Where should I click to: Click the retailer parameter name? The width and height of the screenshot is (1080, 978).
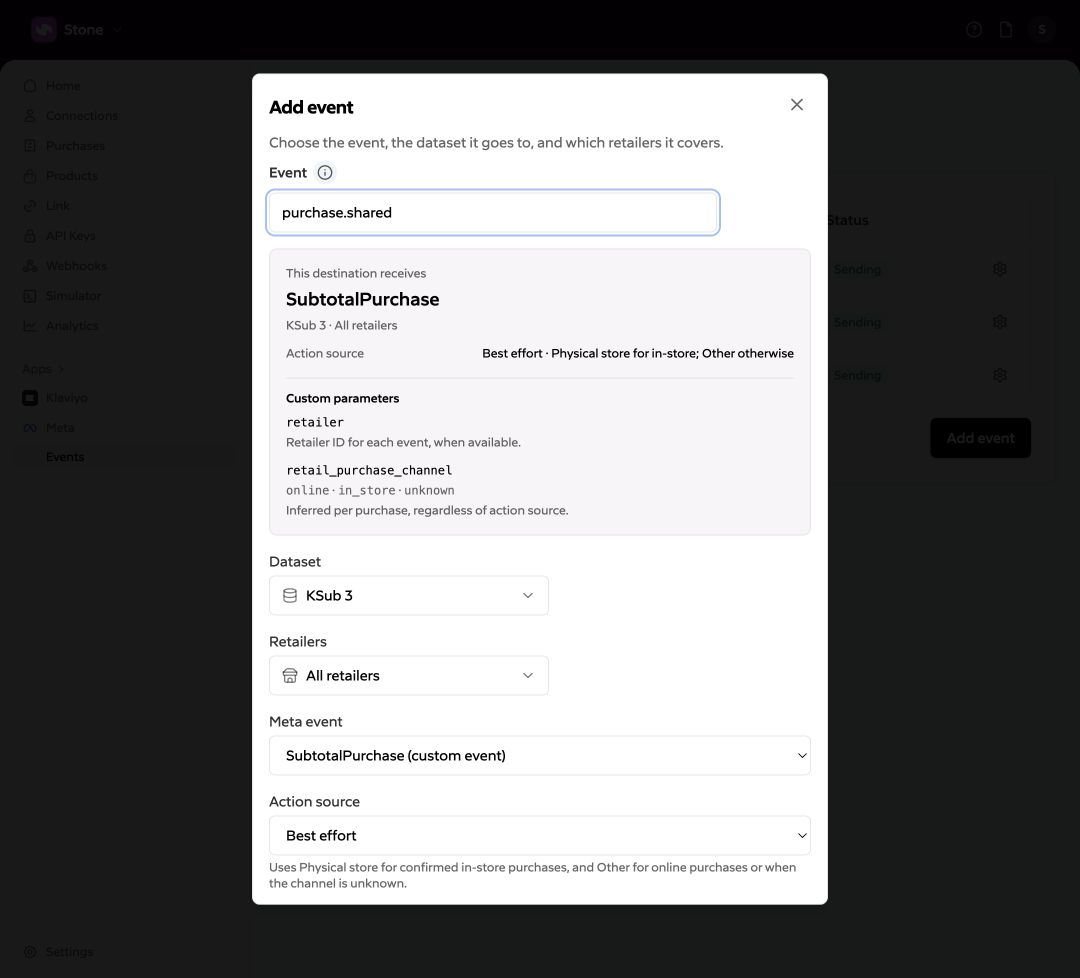click(315, 422)
